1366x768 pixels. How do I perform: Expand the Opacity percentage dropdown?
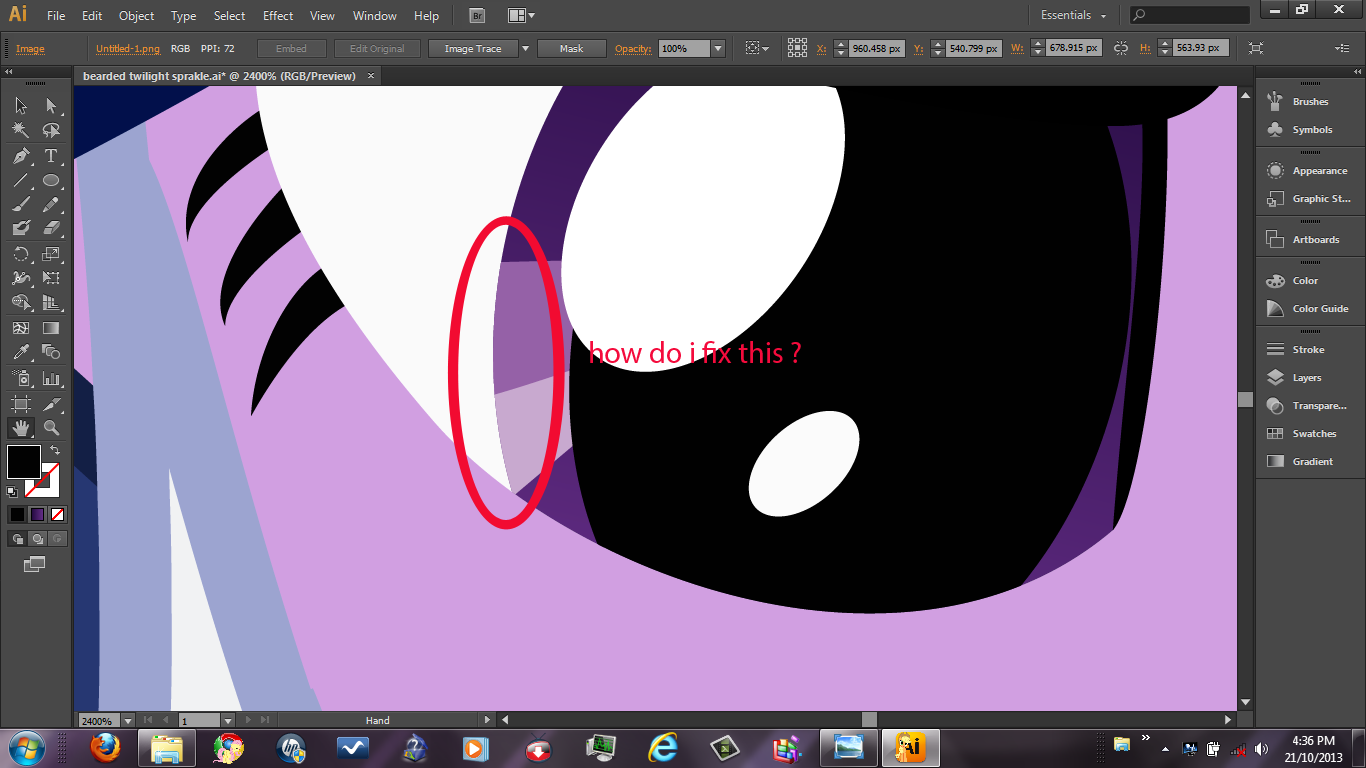click(718, 48)
